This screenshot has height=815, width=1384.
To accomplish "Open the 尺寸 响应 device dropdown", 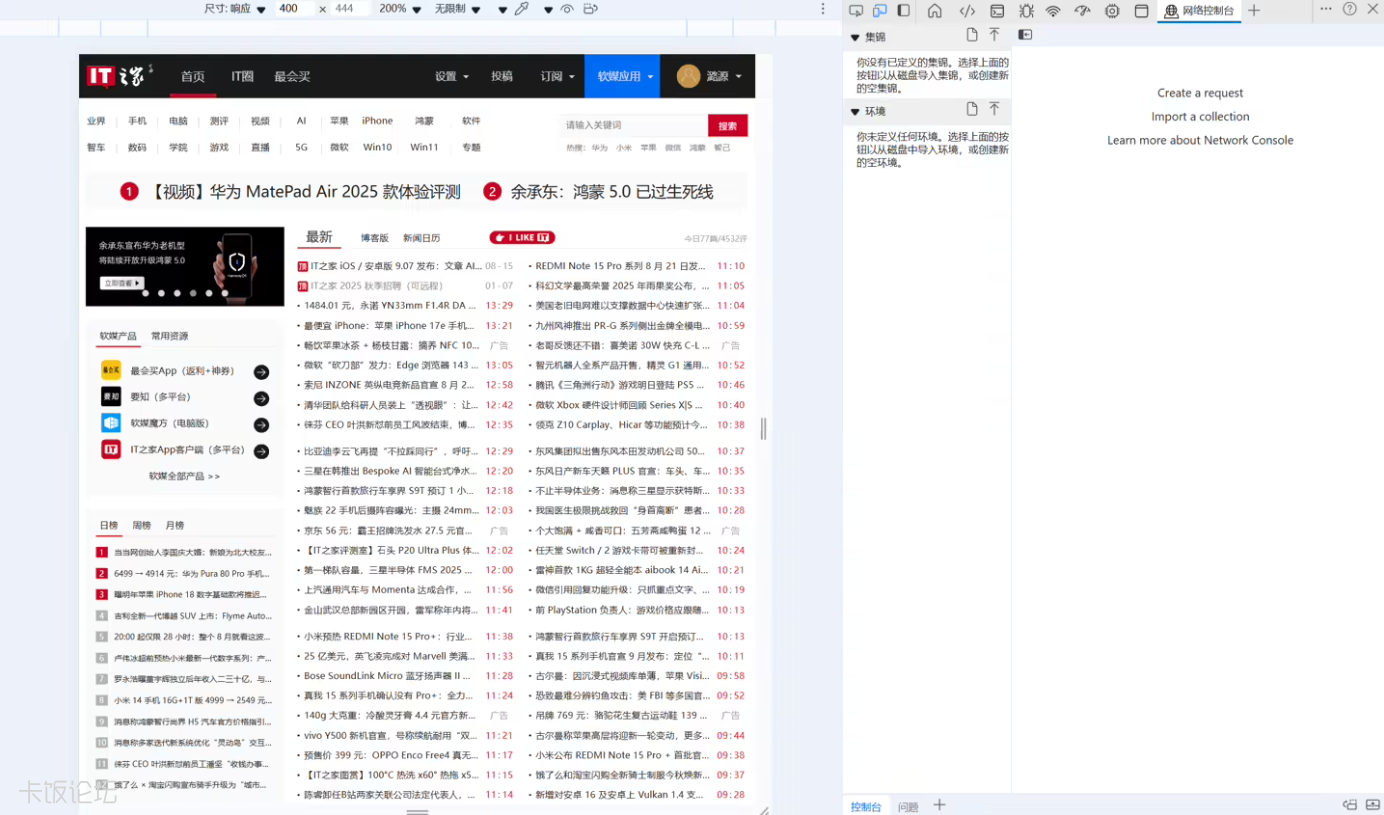I will 235,9.
